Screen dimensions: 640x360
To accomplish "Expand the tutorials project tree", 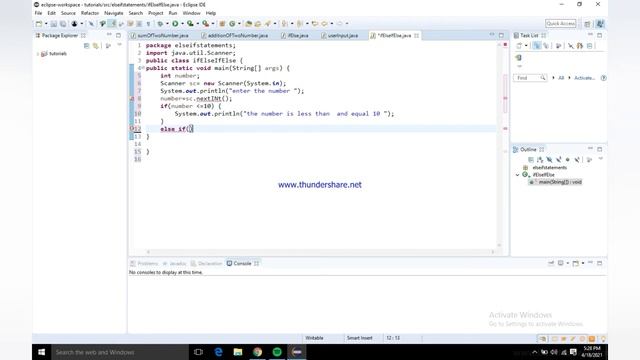I will click(38, 54).
